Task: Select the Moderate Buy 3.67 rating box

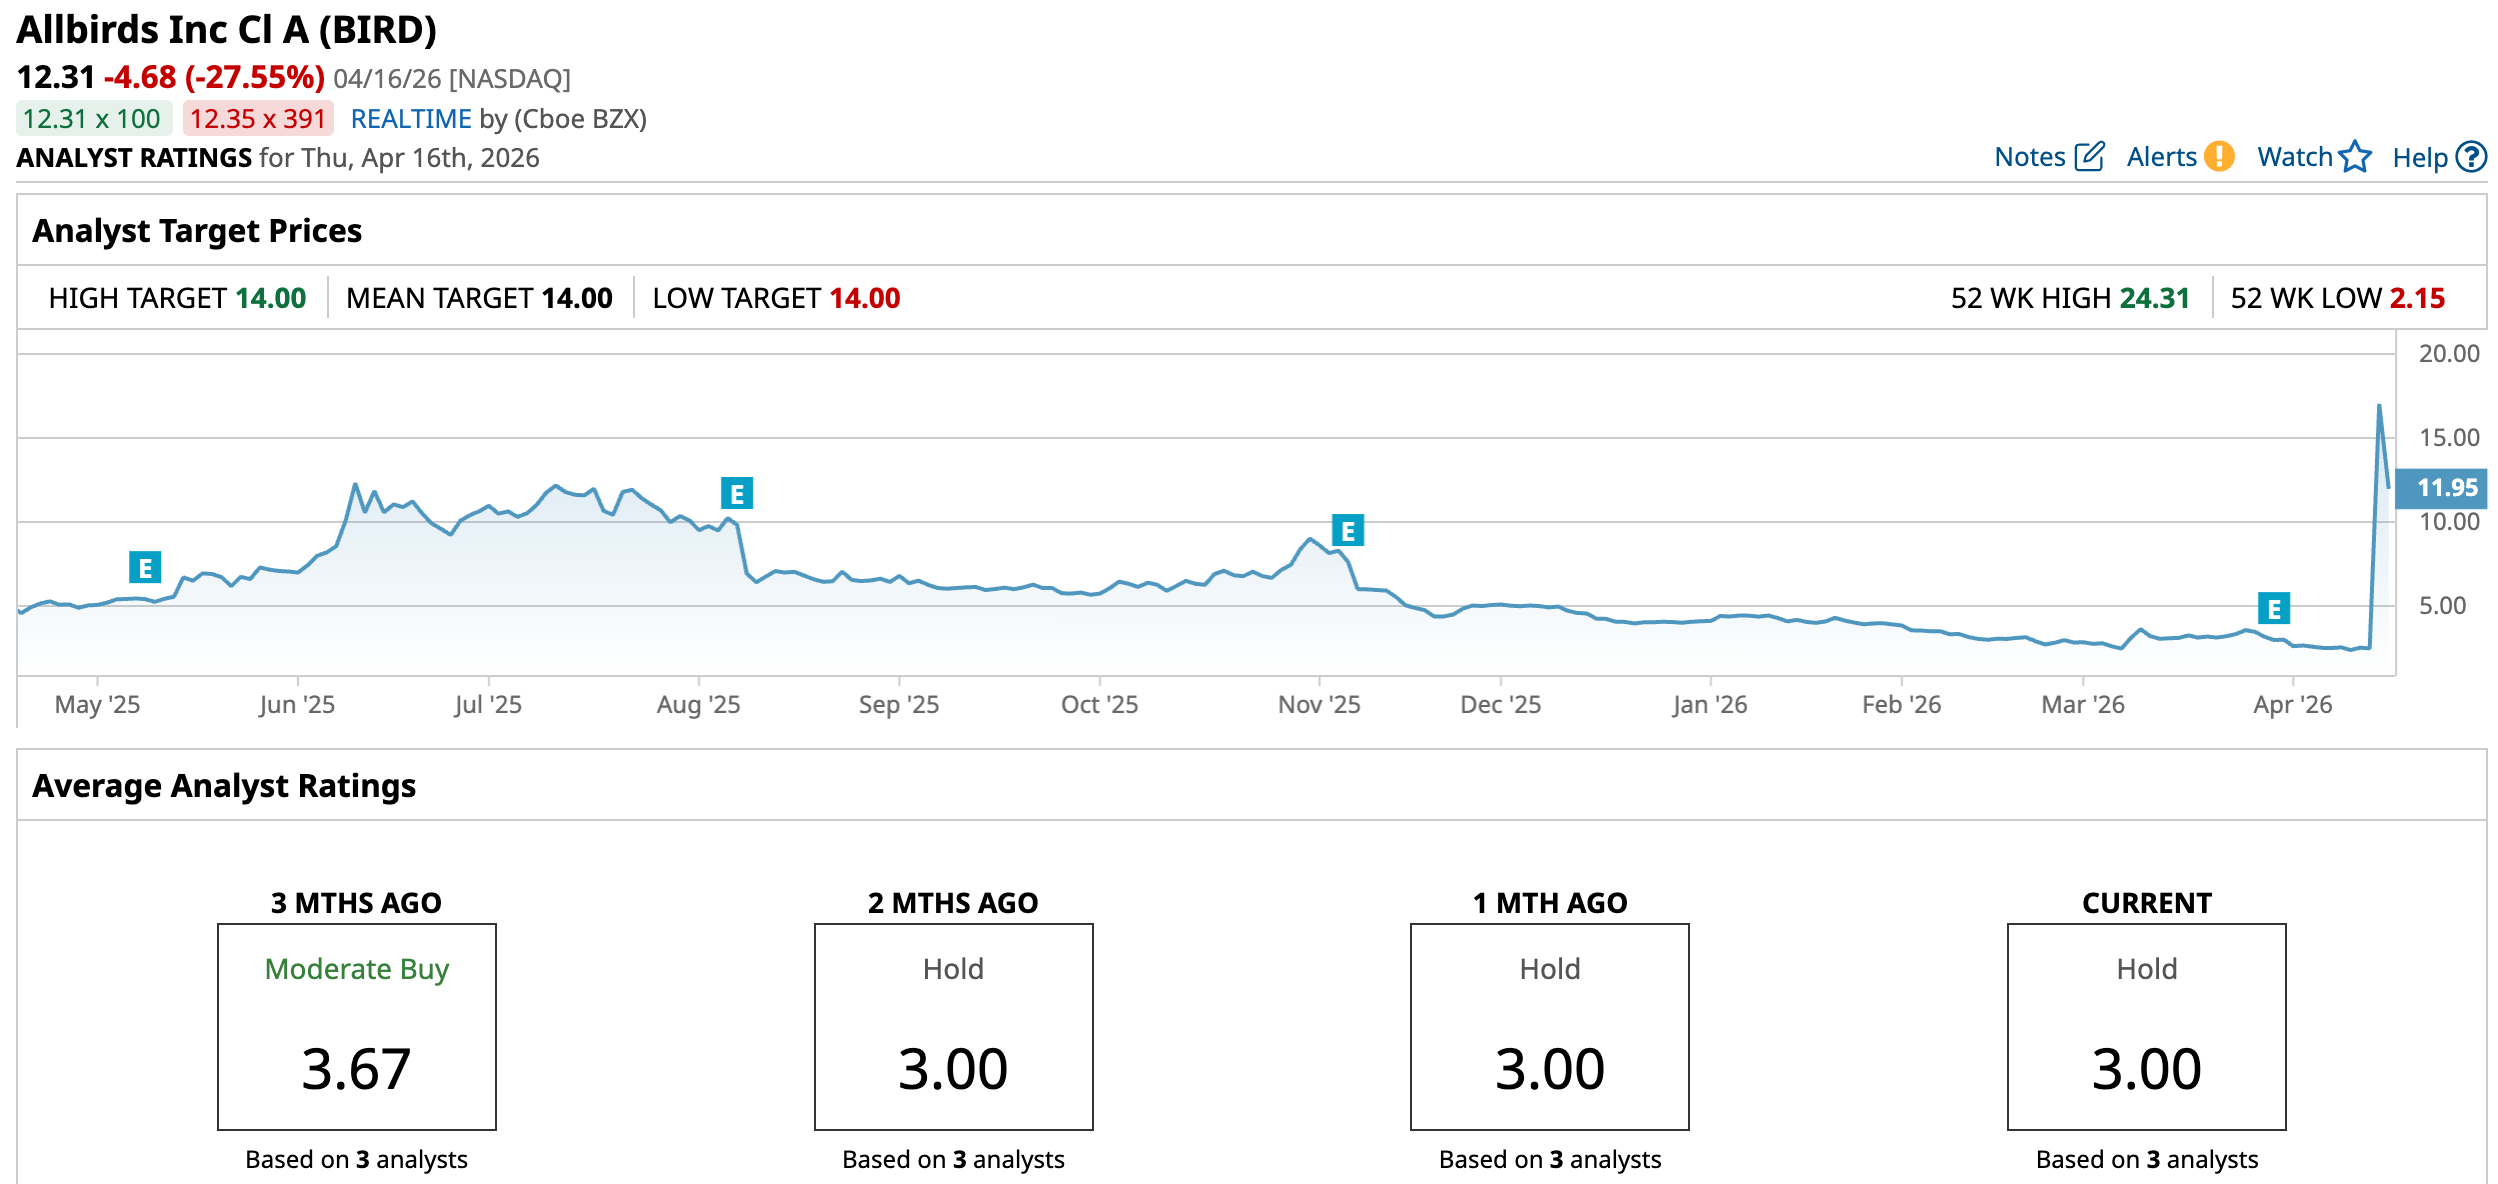Action: click(x=357, y=1026)
